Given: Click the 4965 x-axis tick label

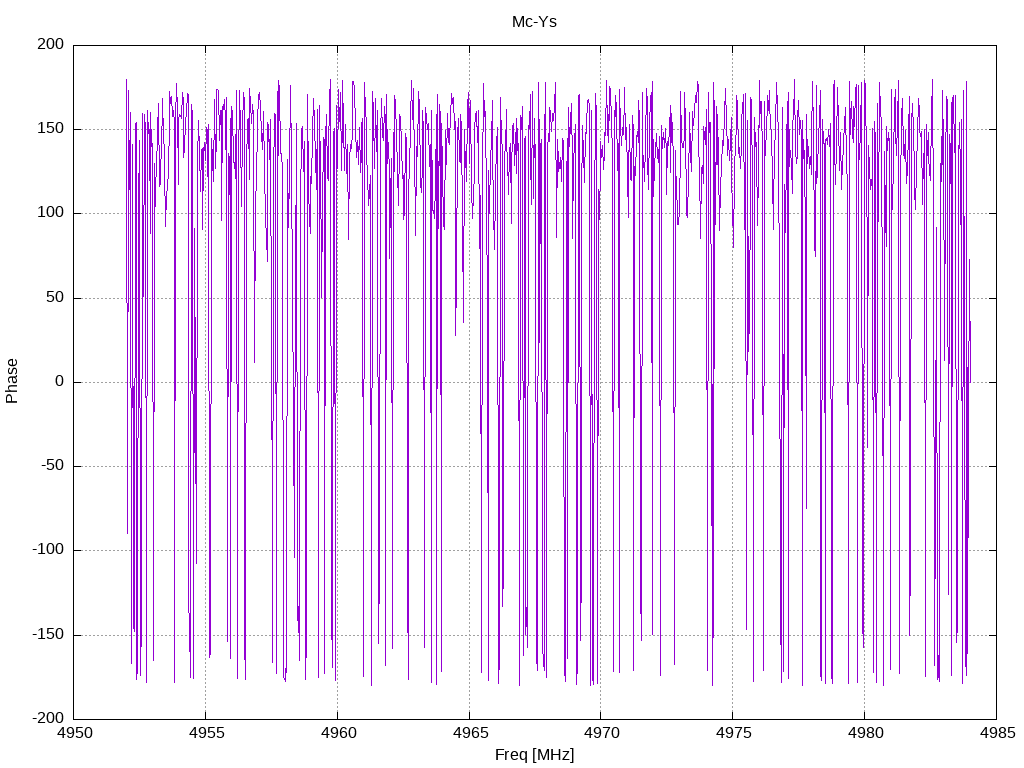Looking at the screenshot, I should (470, 733).
